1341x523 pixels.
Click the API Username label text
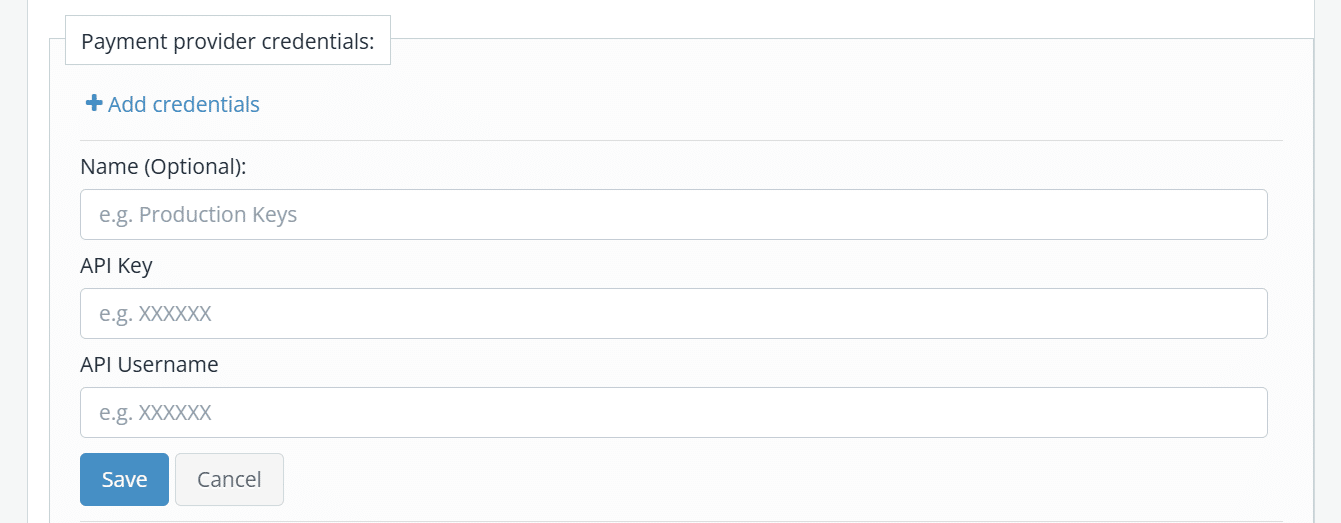coord(149,365)
